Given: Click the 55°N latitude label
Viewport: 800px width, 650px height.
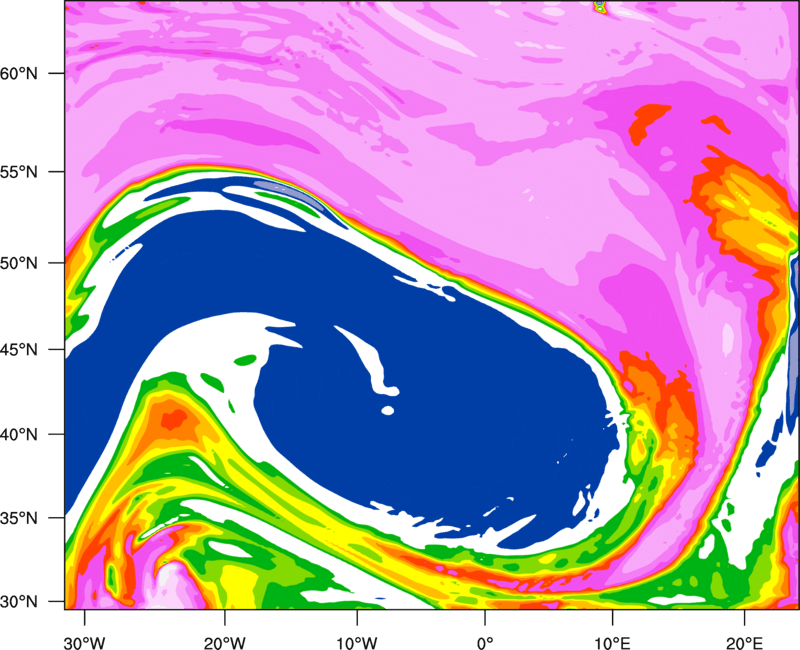Looking at the screenshot, I should coord(19,172).
